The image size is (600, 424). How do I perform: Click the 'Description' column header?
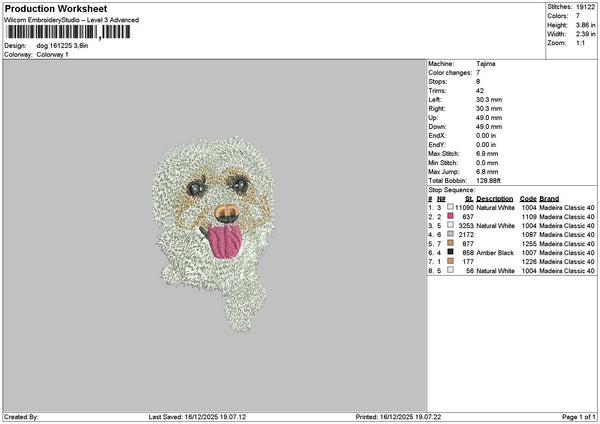tap(494, 199)
